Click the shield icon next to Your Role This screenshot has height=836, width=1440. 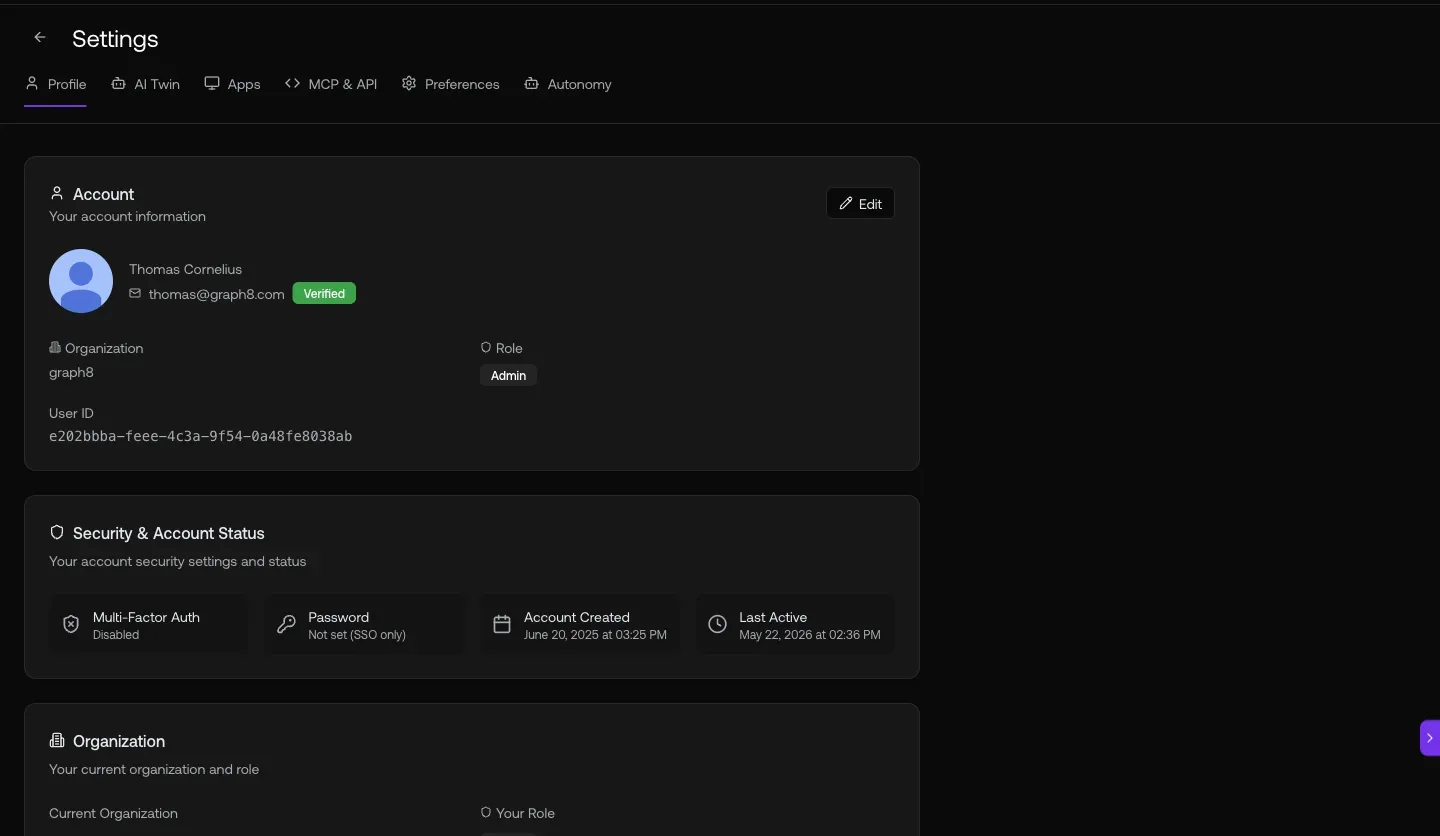click(x=486, y=812)
